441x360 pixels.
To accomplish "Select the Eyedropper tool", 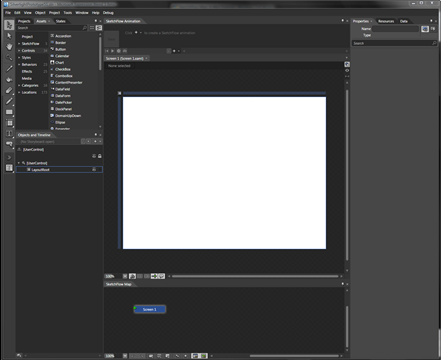I will pyautogui.click(x=9, y=69).
